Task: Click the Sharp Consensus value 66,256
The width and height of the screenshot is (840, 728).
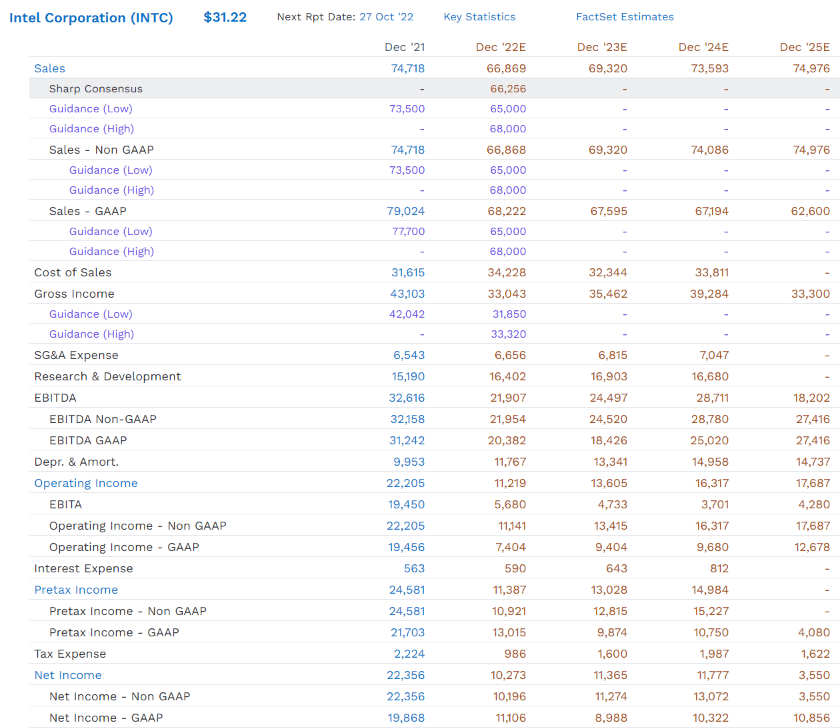Action: coord(508,89)
